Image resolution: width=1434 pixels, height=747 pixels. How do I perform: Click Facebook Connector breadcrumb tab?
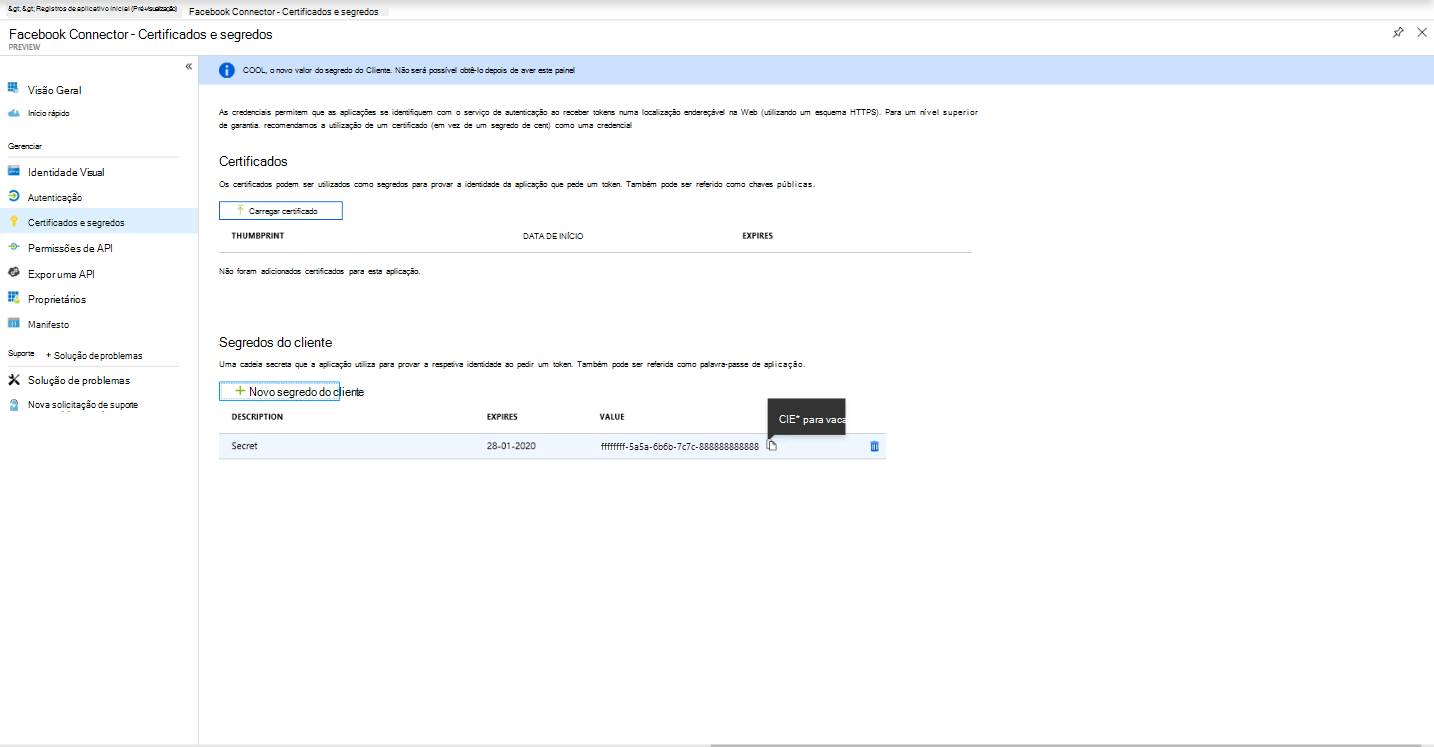click(283, 12)
